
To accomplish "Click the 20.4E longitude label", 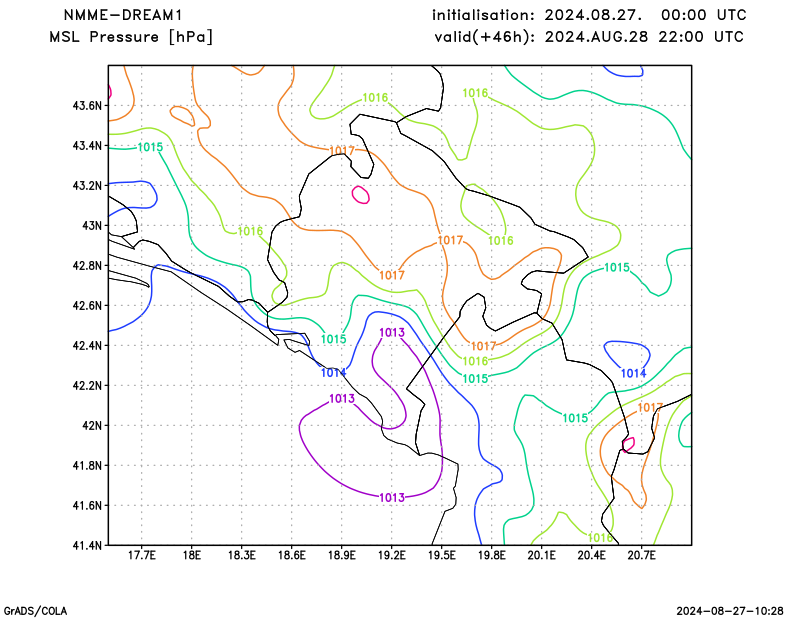I will pos(591,555).
